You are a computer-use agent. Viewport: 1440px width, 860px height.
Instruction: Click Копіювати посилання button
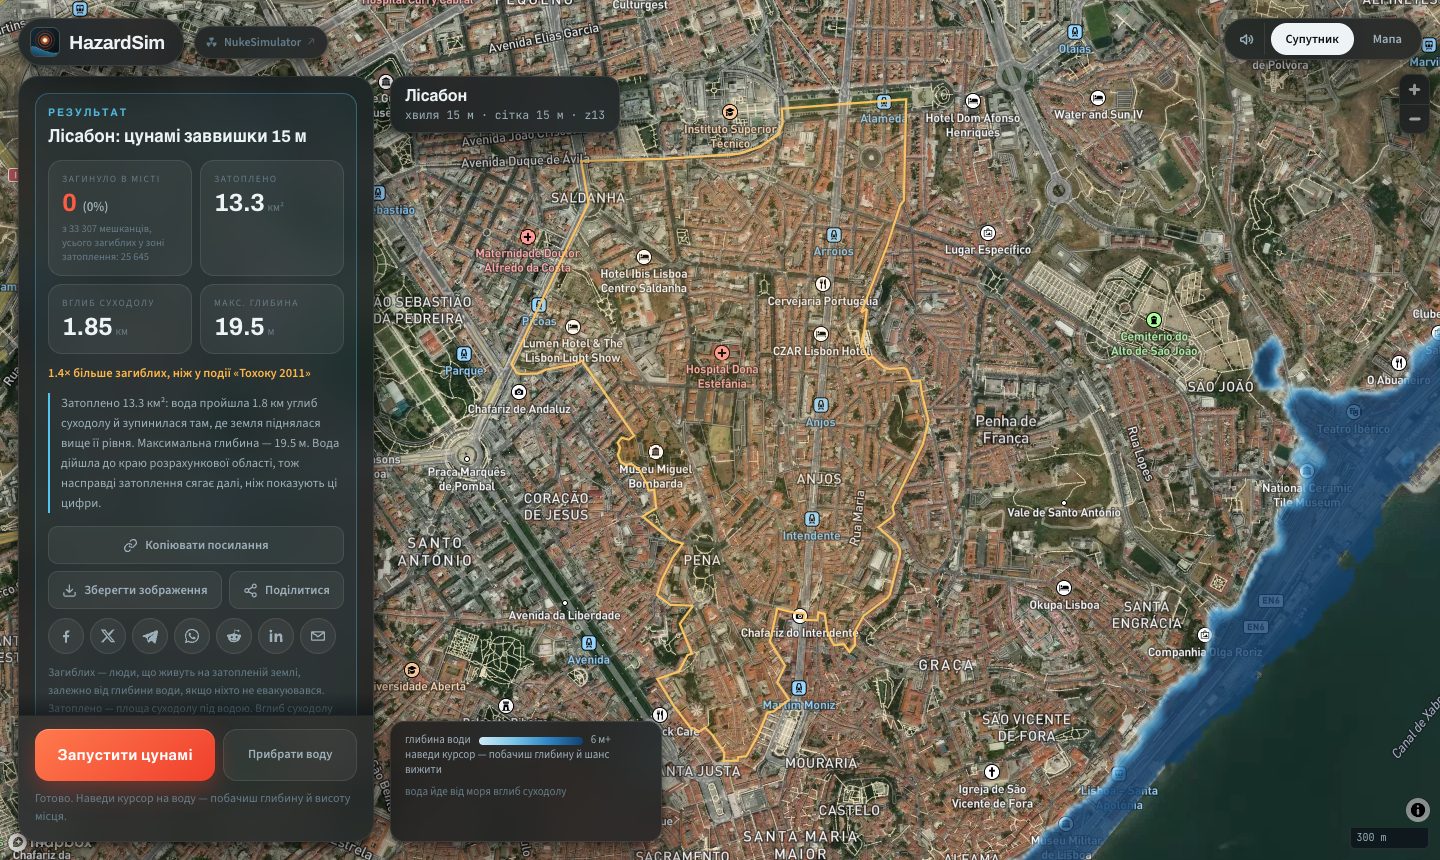pyautogui.click(x=196, y=545)
